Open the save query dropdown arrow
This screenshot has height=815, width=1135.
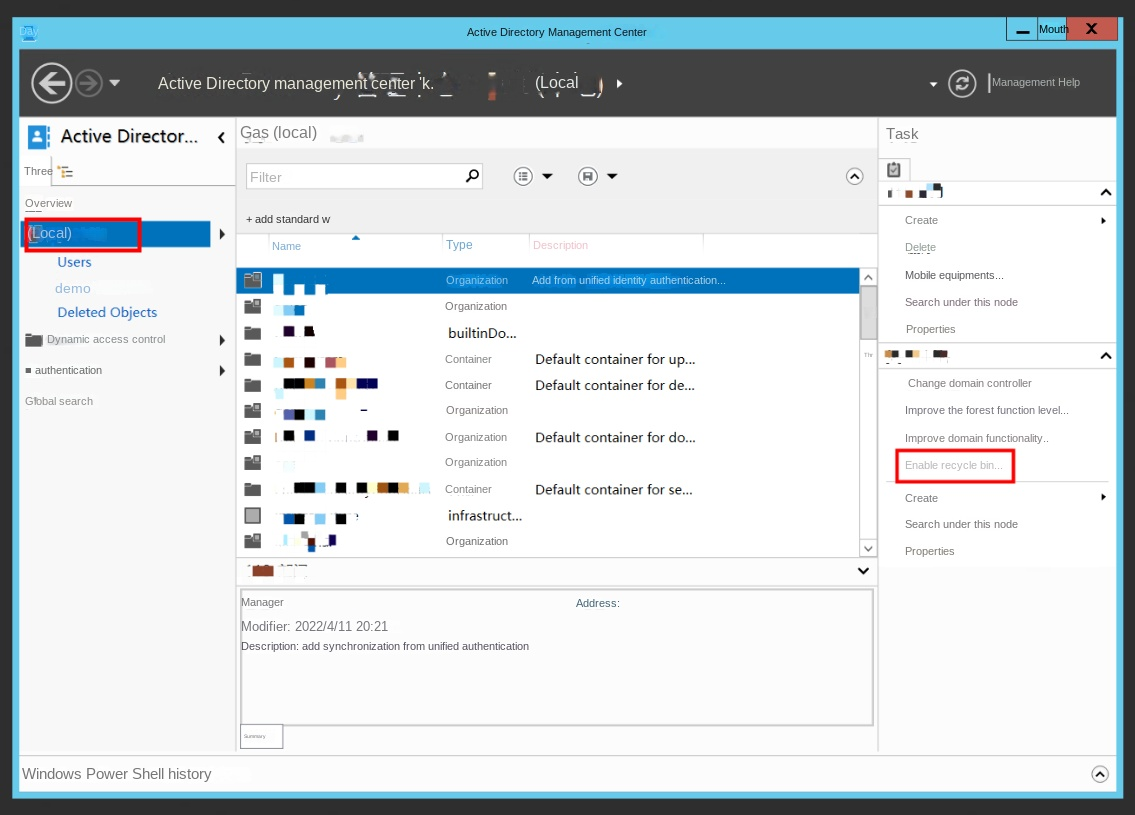tap(612, 176)
